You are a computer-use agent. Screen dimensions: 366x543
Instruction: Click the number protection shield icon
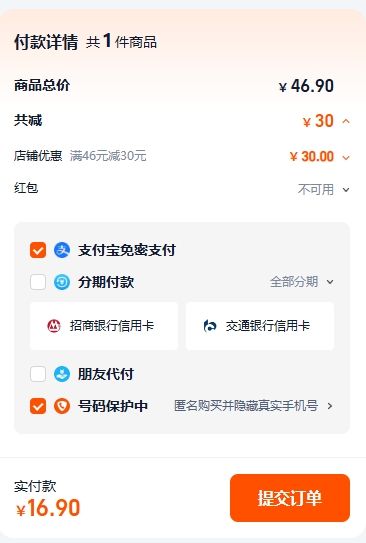(x=62, y=406)
